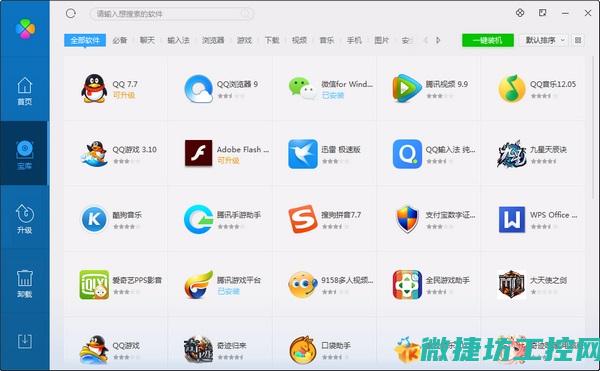Click the 搜狗拼音 7.7 icon
Image resolution: width=600 pixels, height=371 pixels.
coord(303,219)
